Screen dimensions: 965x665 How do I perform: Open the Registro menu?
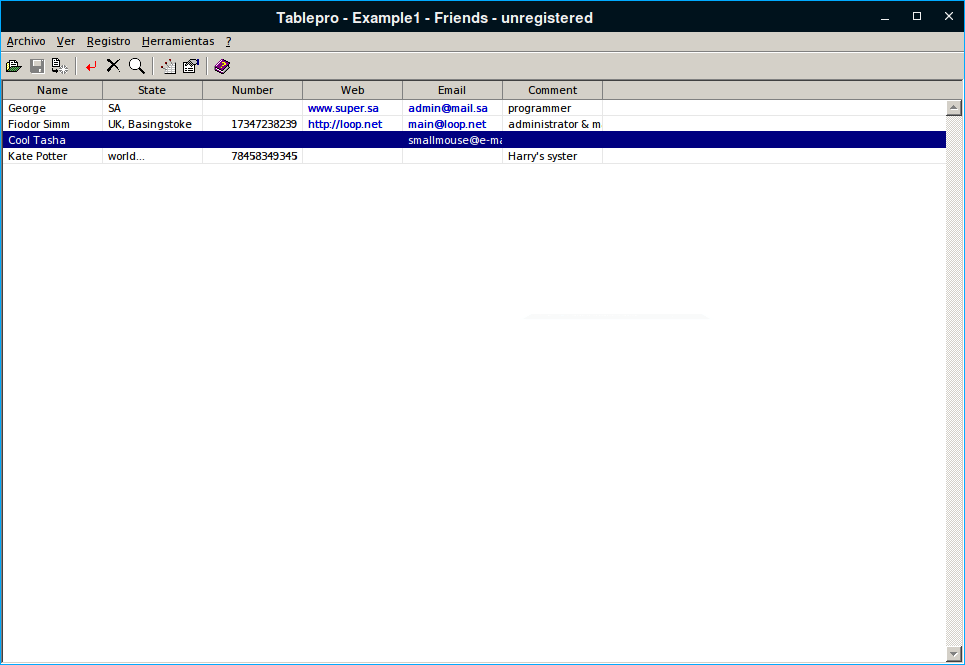[x=108, y=41]
